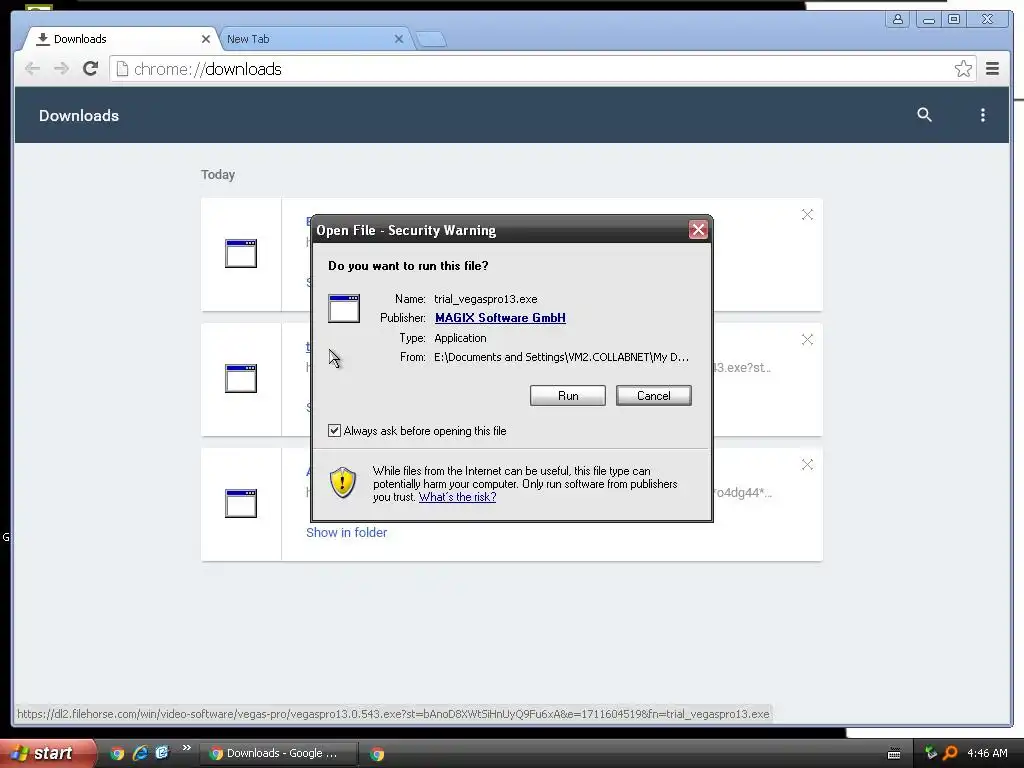Launch Internet Explorer from quick launch
Screen dimensions: 1024x768
tap(140, 753)
